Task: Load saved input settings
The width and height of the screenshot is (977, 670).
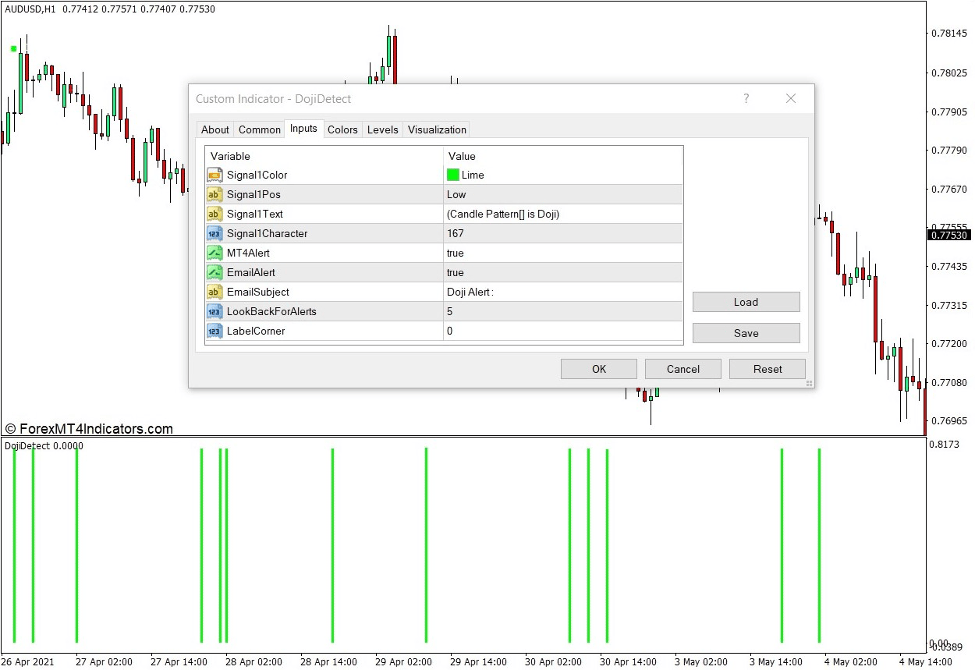Action: coord(745,302)
